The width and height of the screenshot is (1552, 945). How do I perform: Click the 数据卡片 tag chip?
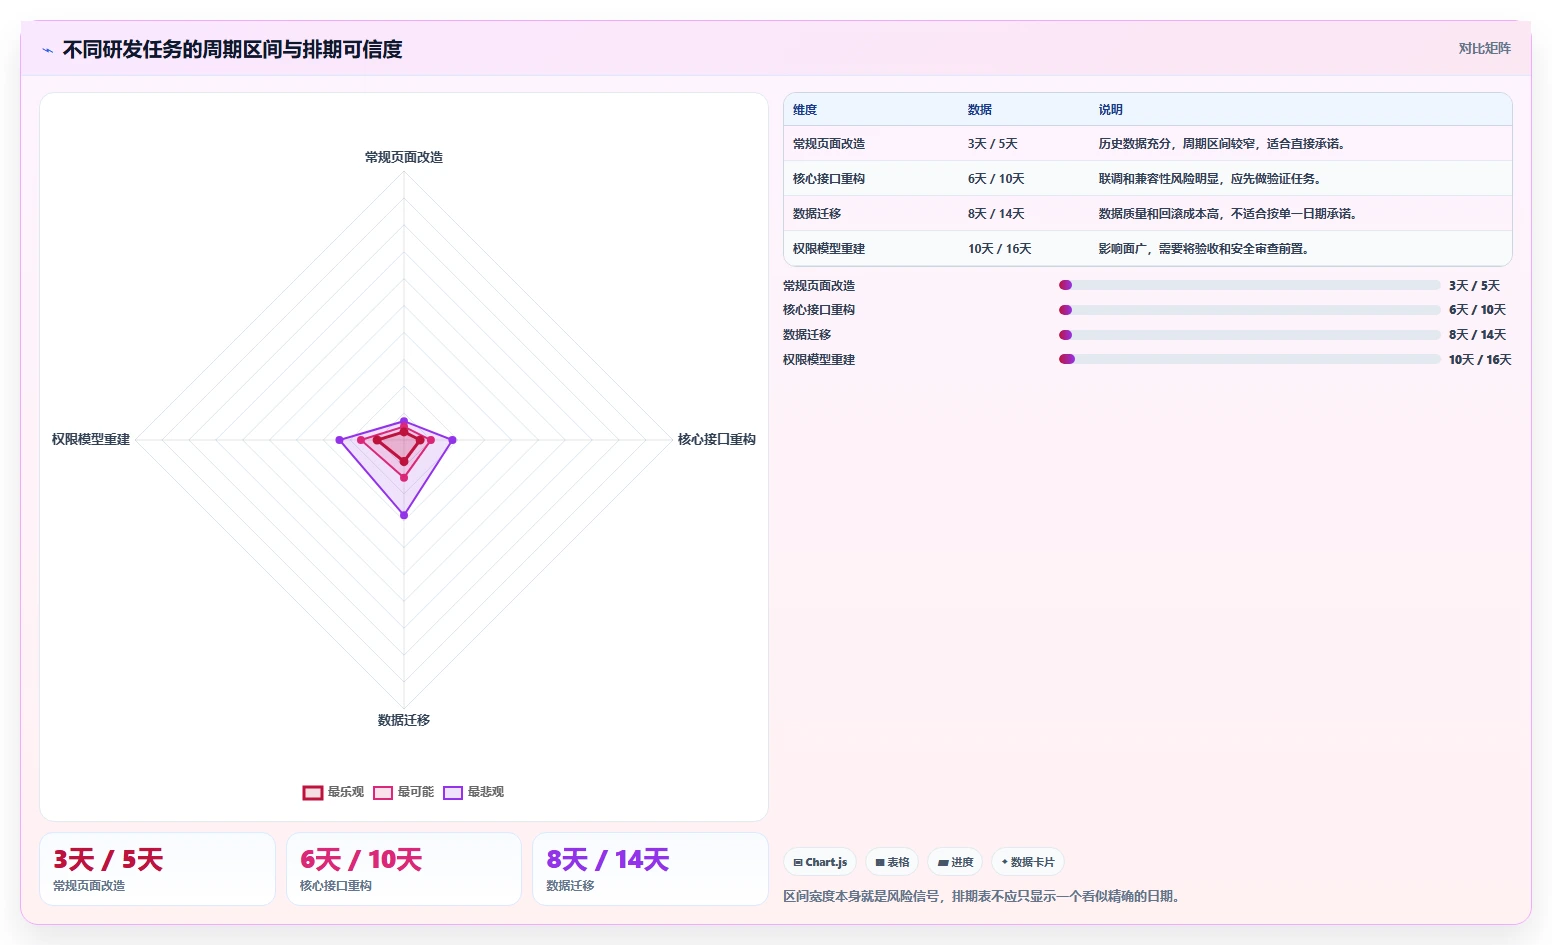[1028, 862]
